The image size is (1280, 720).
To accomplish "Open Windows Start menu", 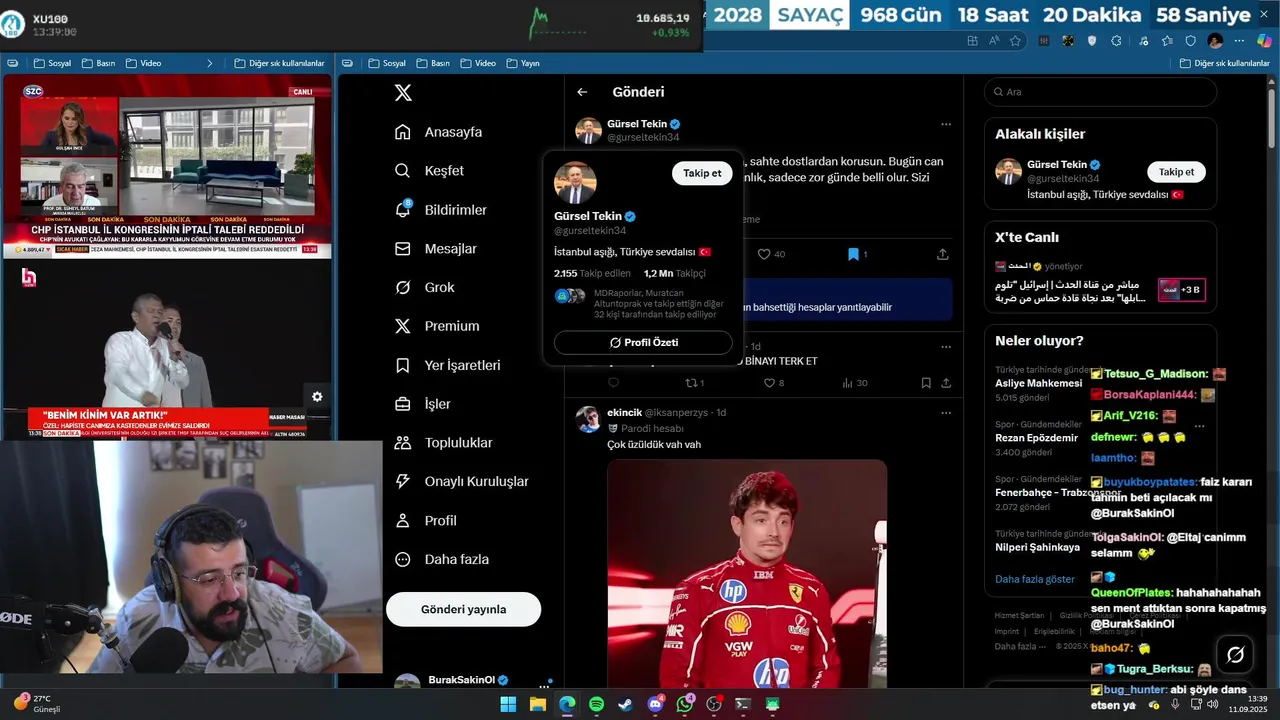I will click(x=508, y=704).
